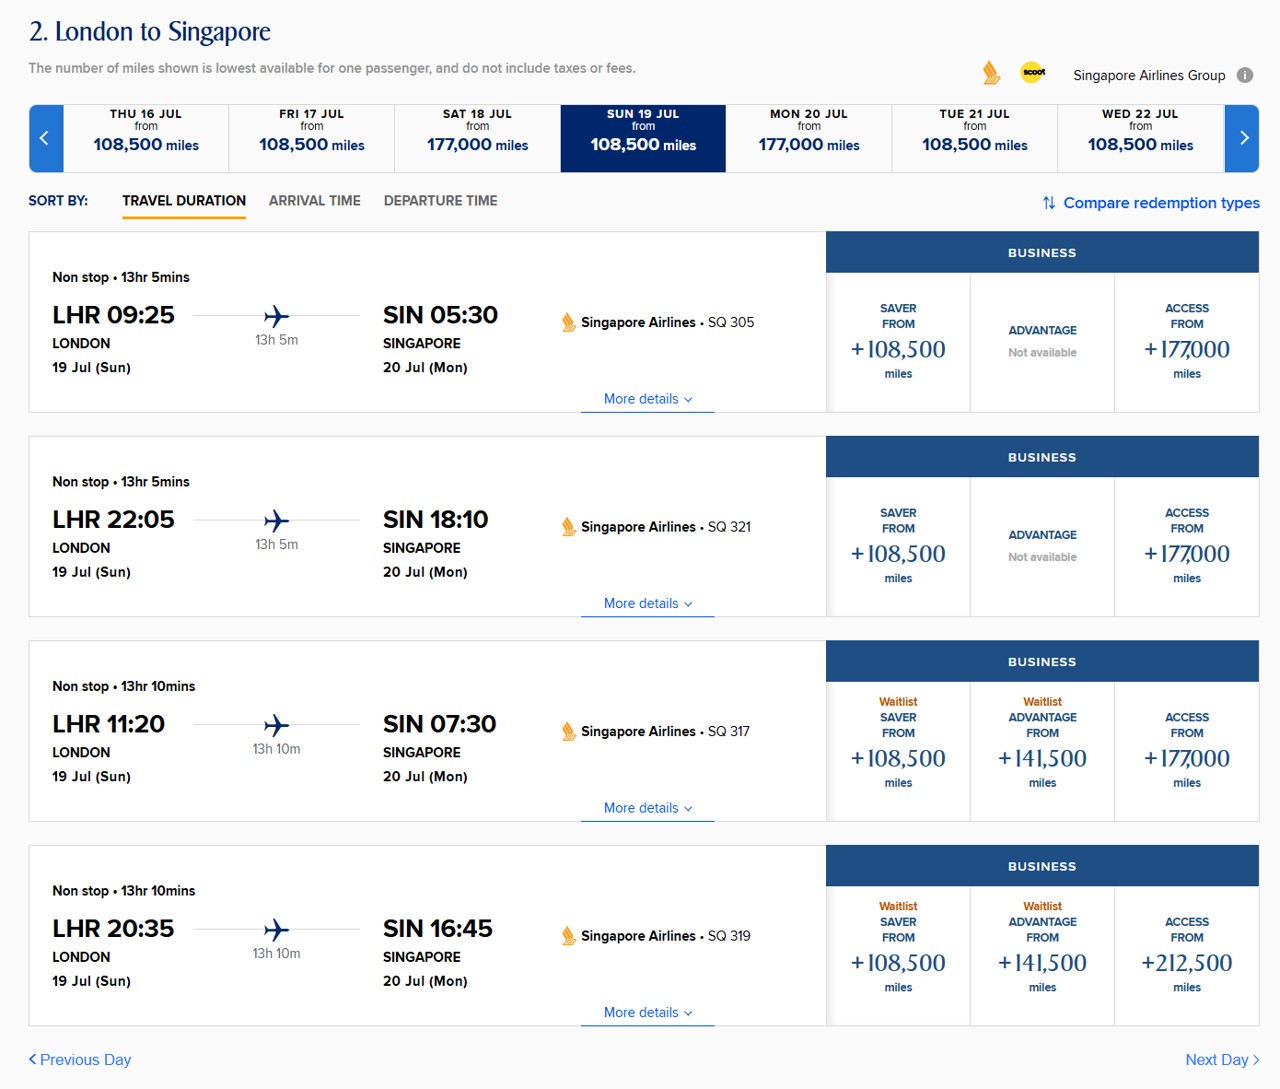
Task: Click the compare redemption types swap icon
Action: [x=1049, y=203]
